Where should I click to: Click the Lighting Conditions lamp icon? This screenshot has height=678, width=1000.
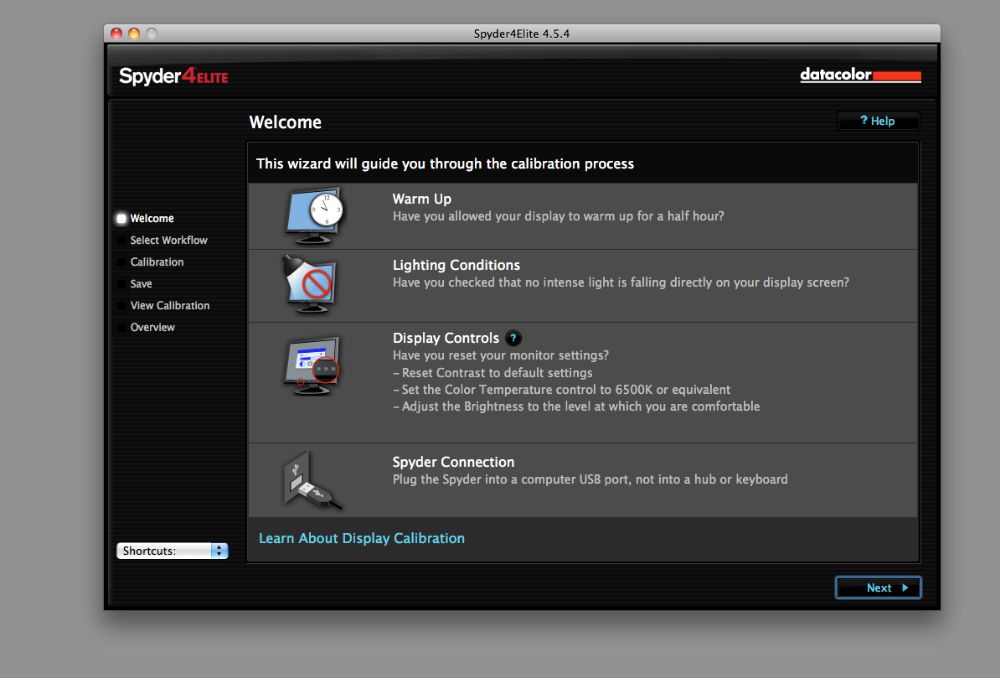pos(309,284)
